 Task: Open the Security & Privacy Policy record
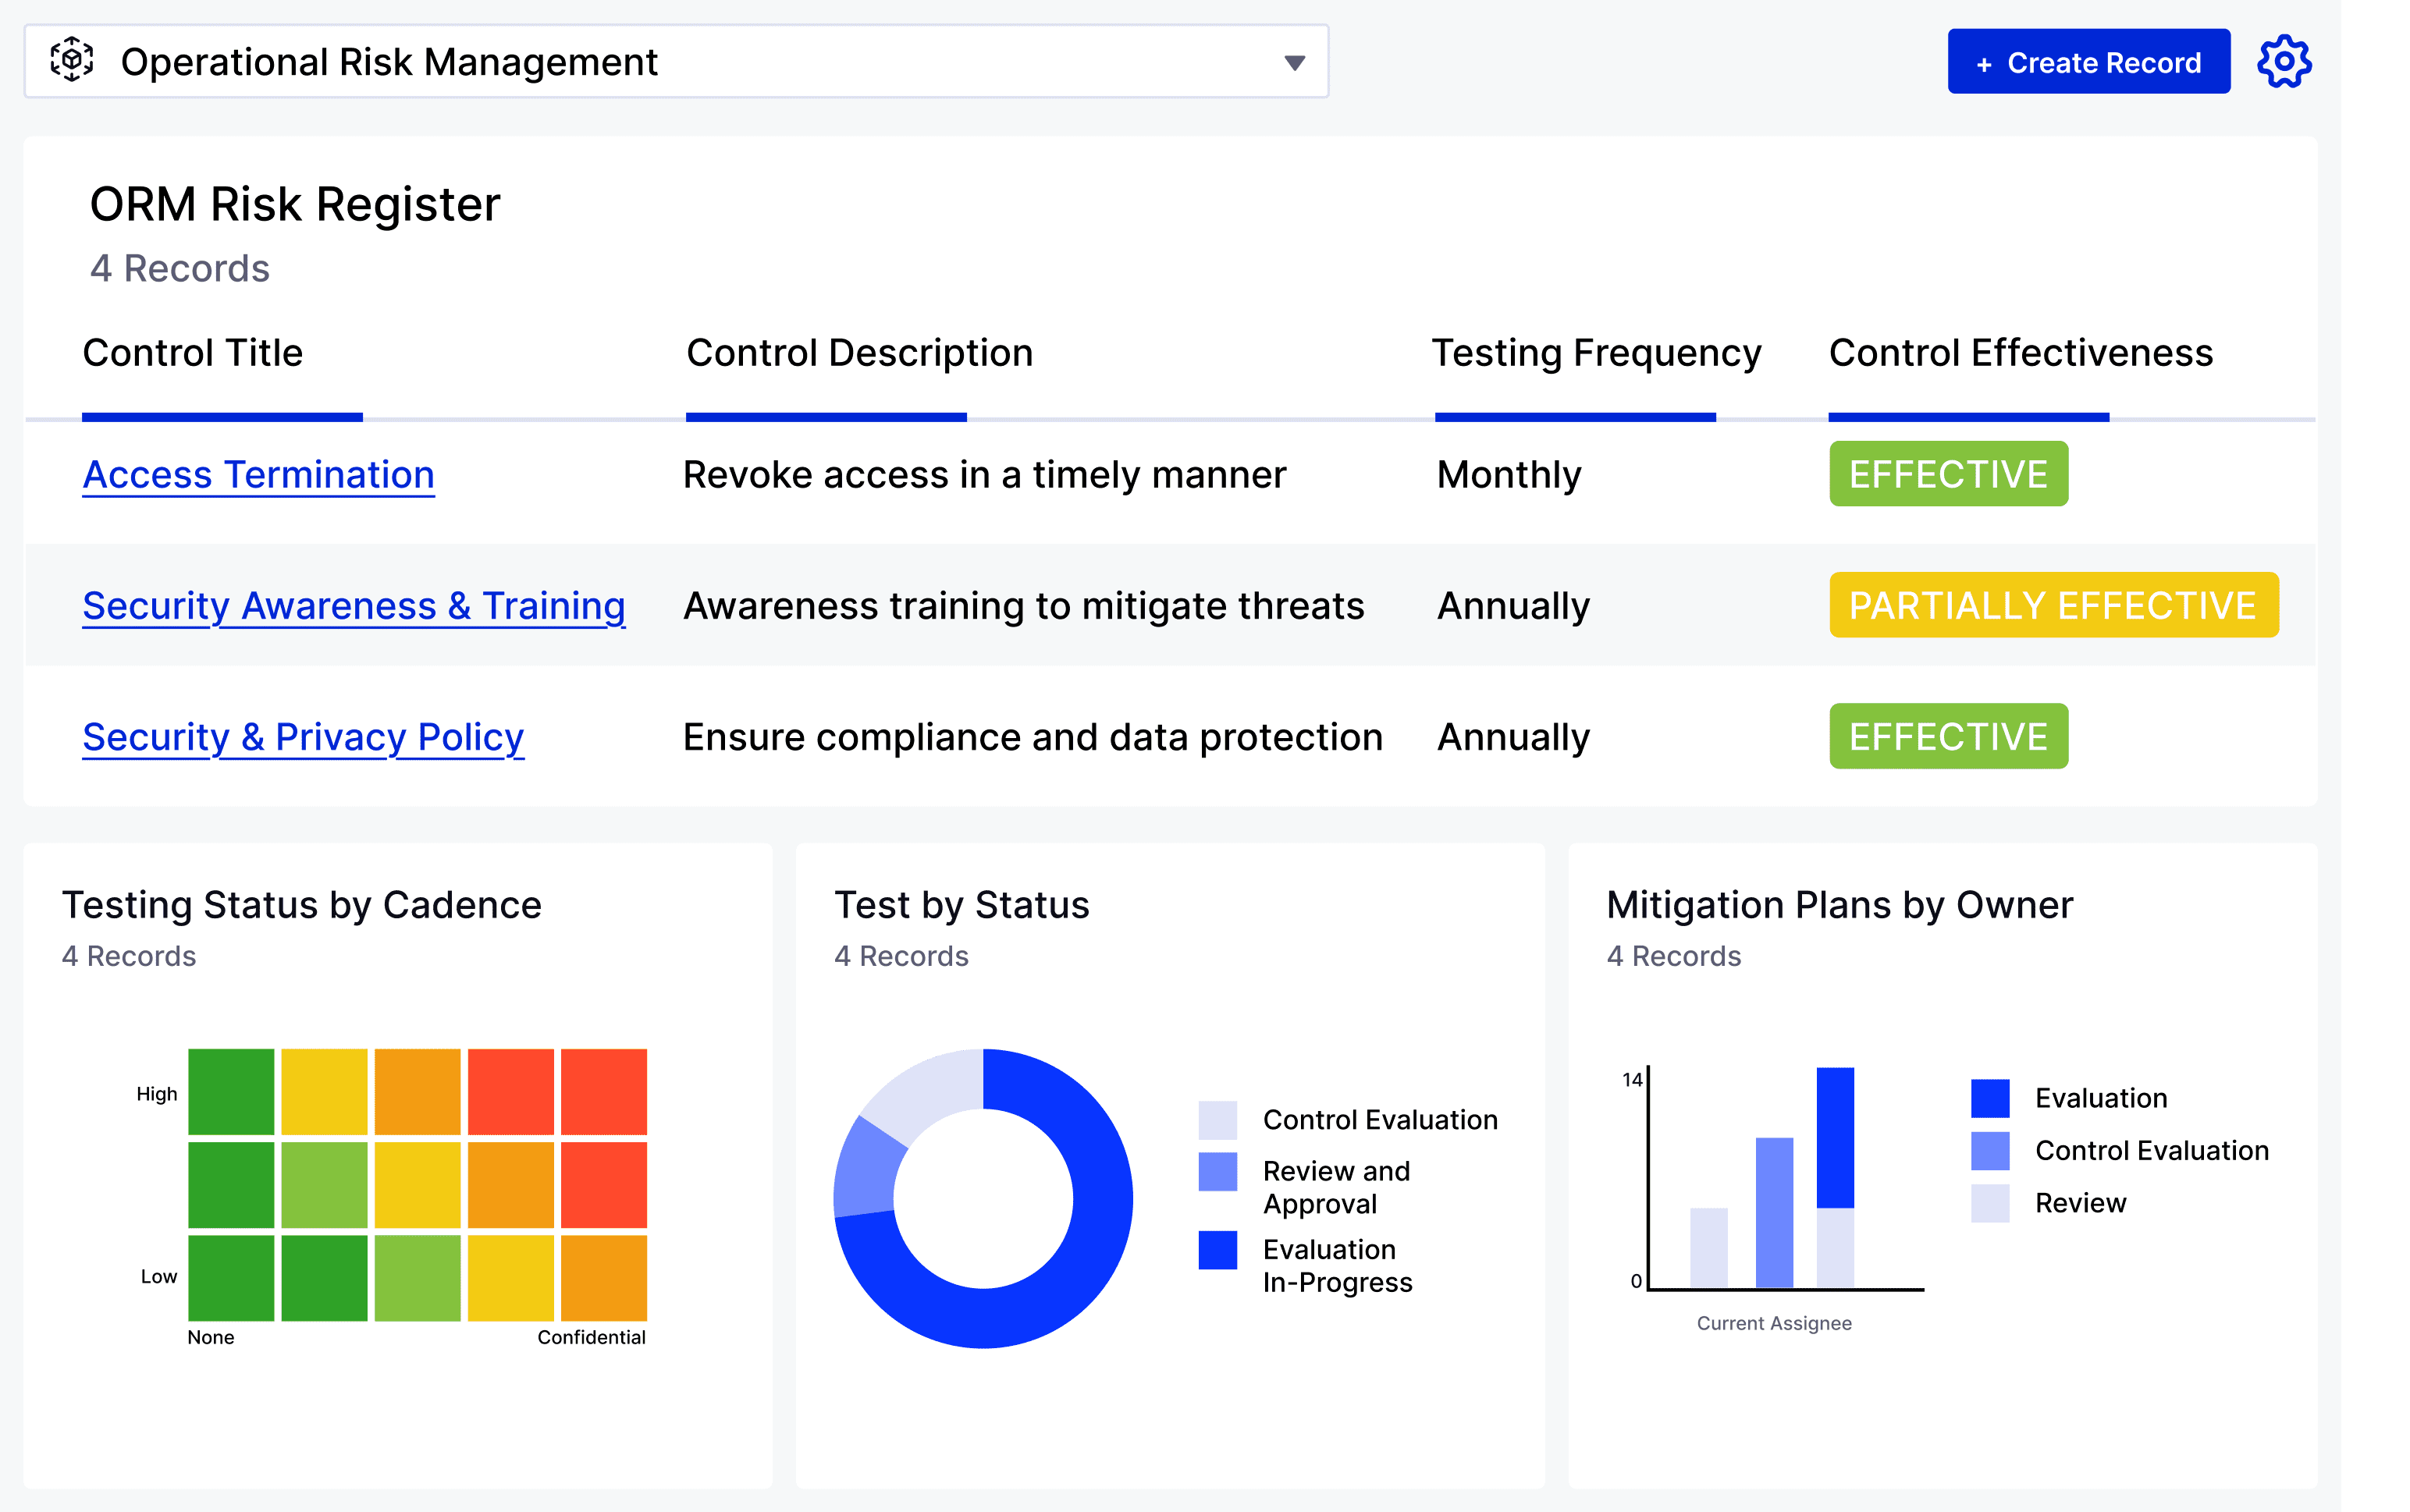coord(302,737)
